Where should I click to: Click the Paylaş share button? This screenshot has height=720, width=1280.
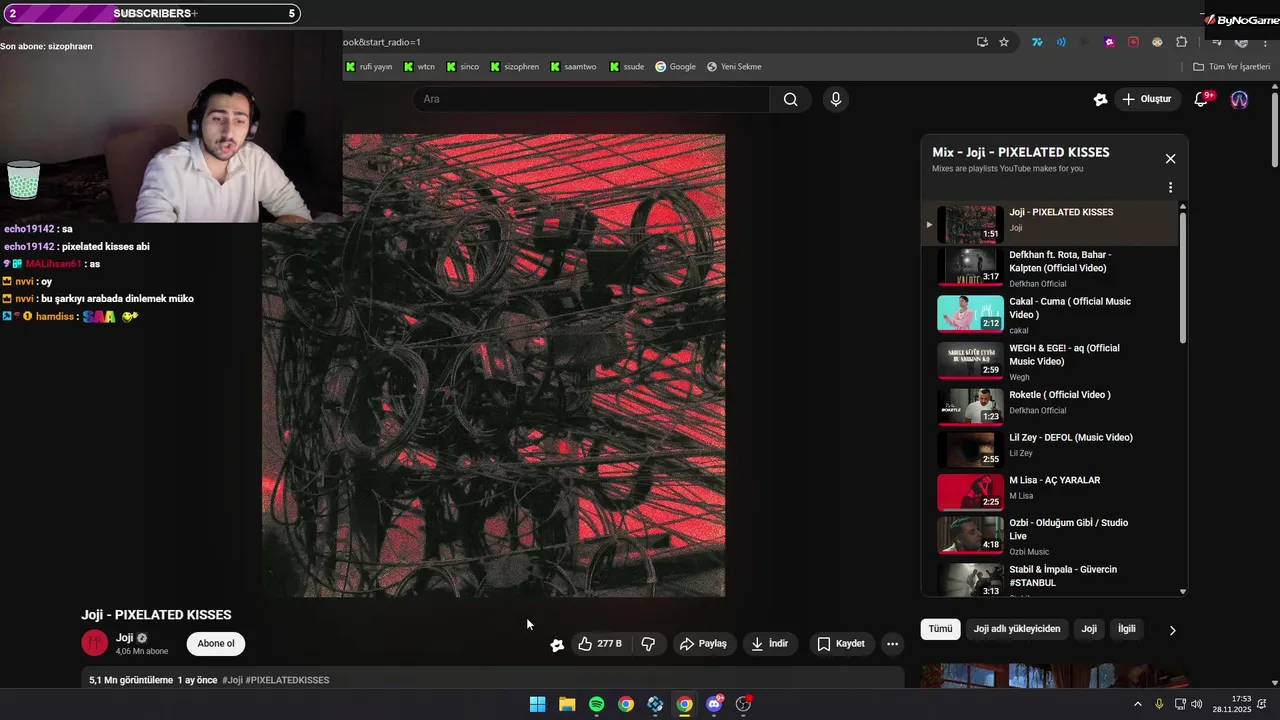pyautogui.click(x=703, y=644)
